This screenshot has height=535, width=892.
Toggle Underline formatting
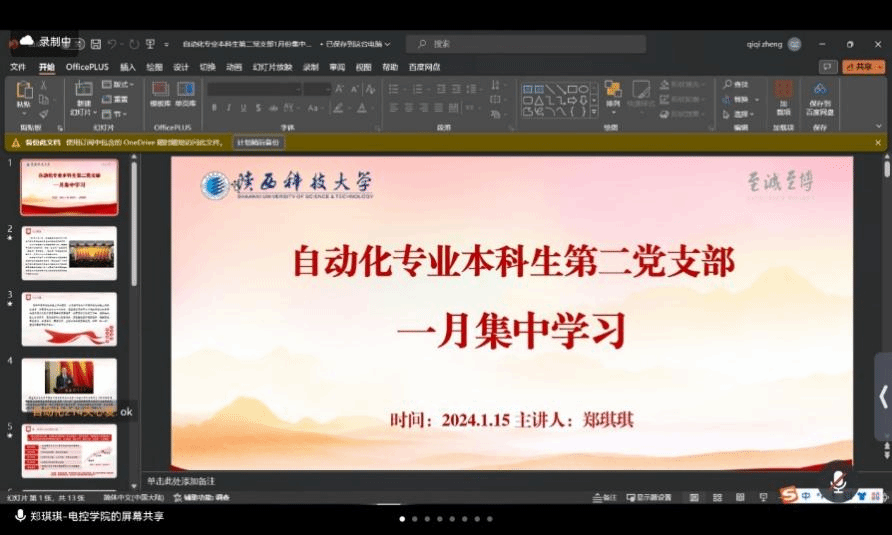[x=243, y=108]
